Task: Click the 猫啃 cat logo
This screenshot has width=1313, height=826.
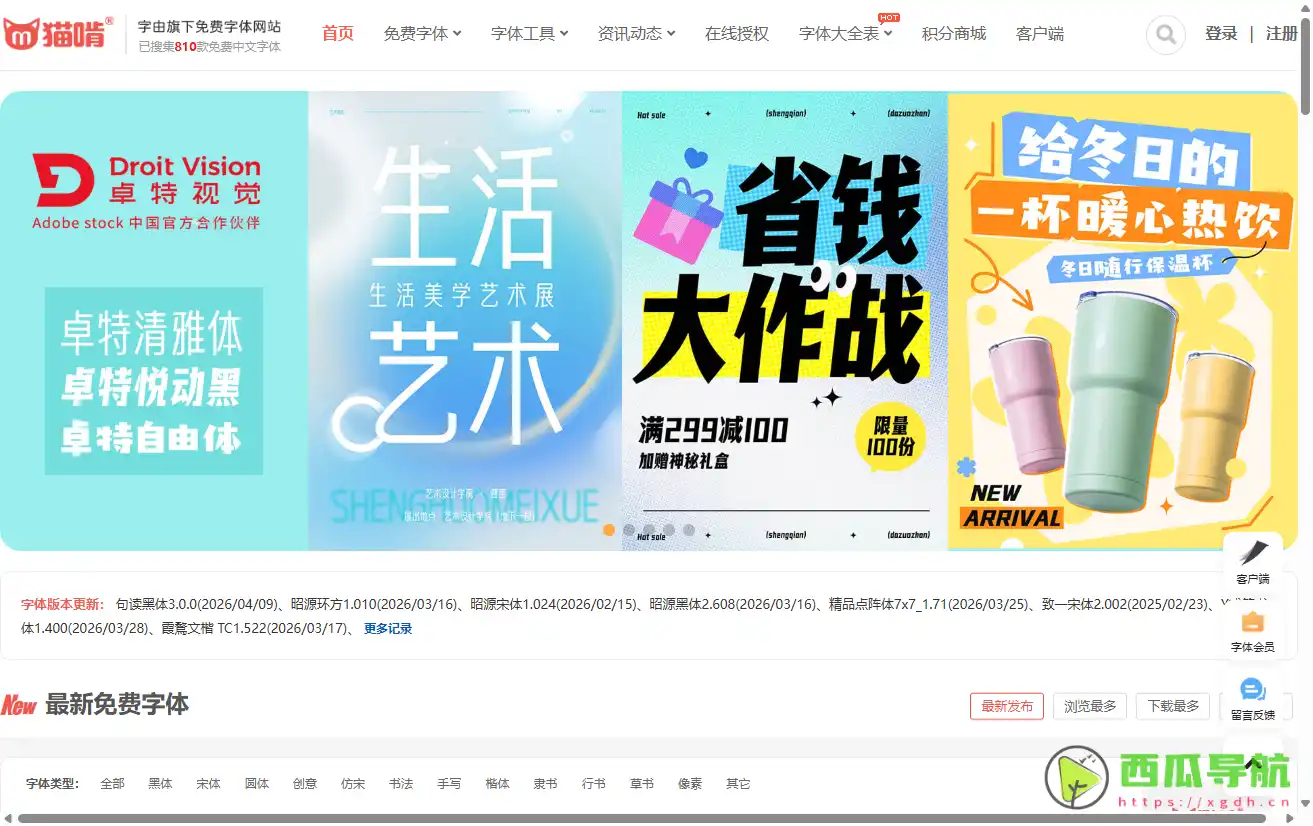Action: 20,33
